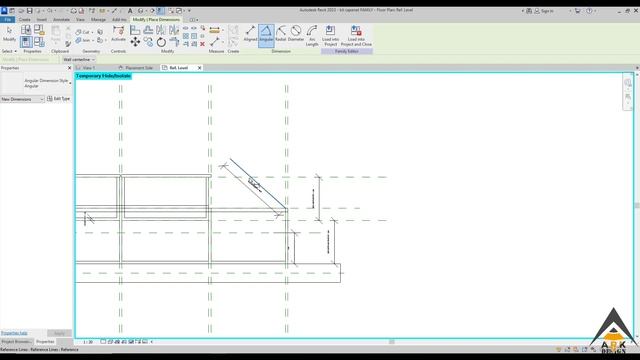
Task: Select the Copy tool in Modify panel
Action: pos(148,42)
